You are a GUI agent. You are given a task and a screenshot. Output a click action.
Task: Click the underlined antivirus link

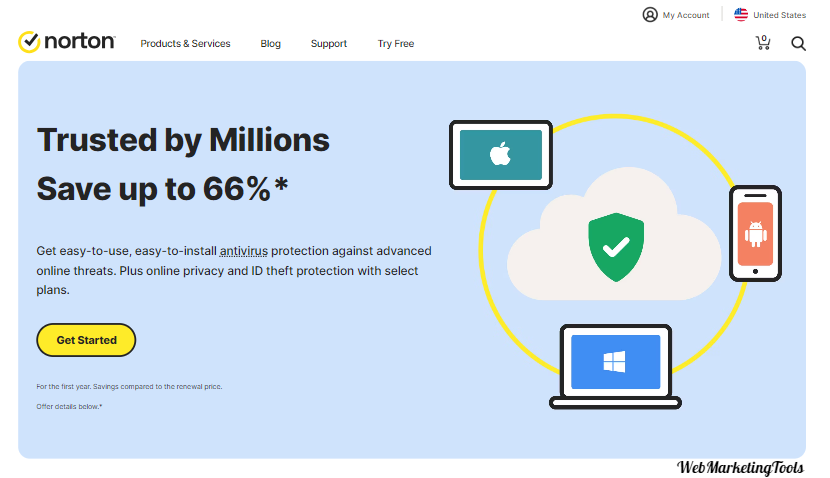coord(244,251)
